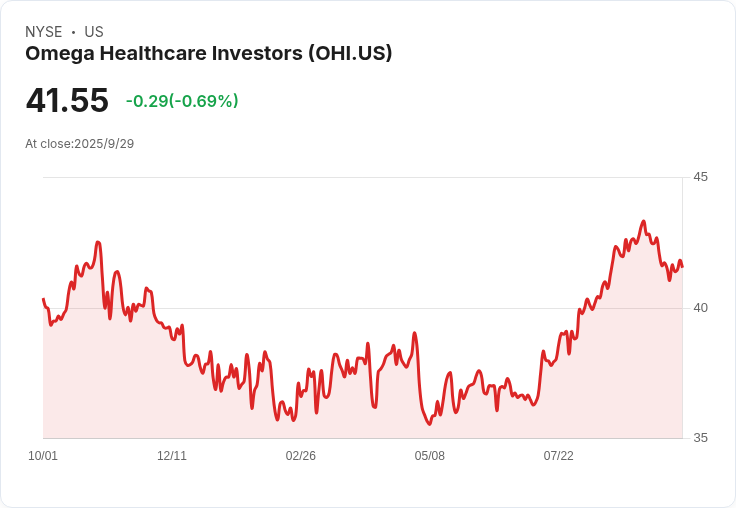The width and height of the screenshot is (736, 508).
Task: Click the 35 y-axis label
Action: [700, 438]
